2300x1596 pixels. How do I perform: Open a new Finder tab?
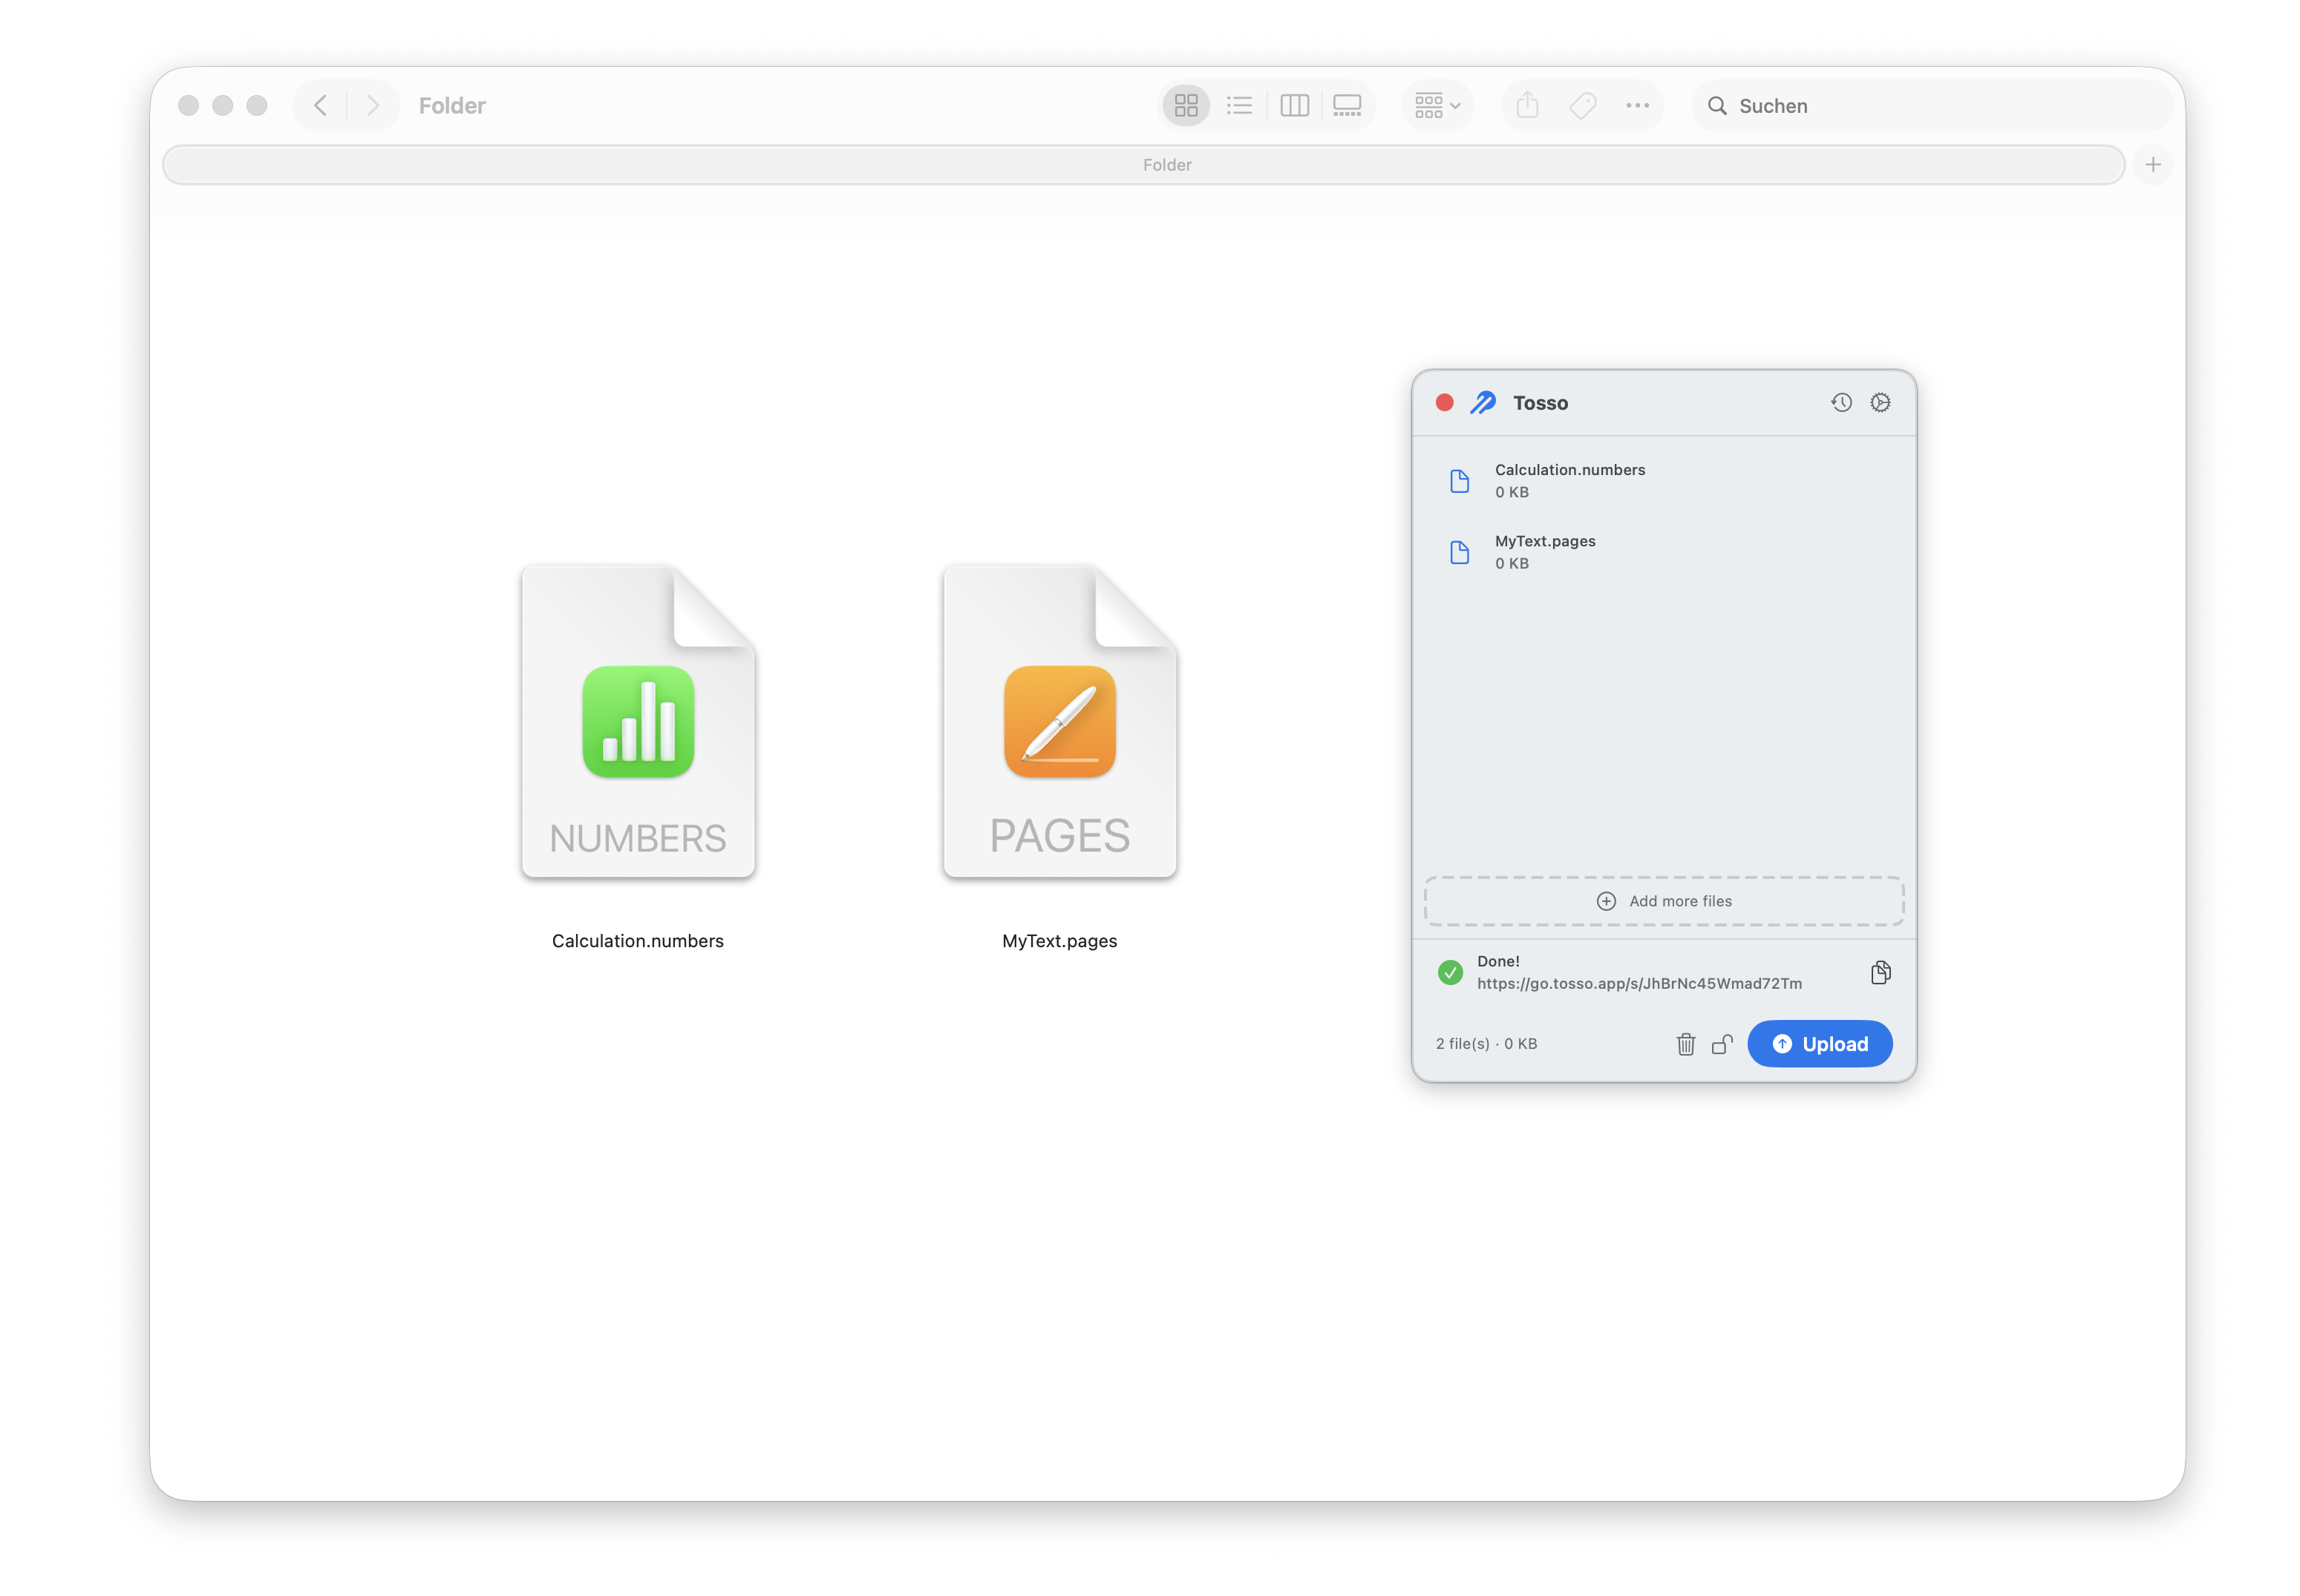coord(2153,164)
